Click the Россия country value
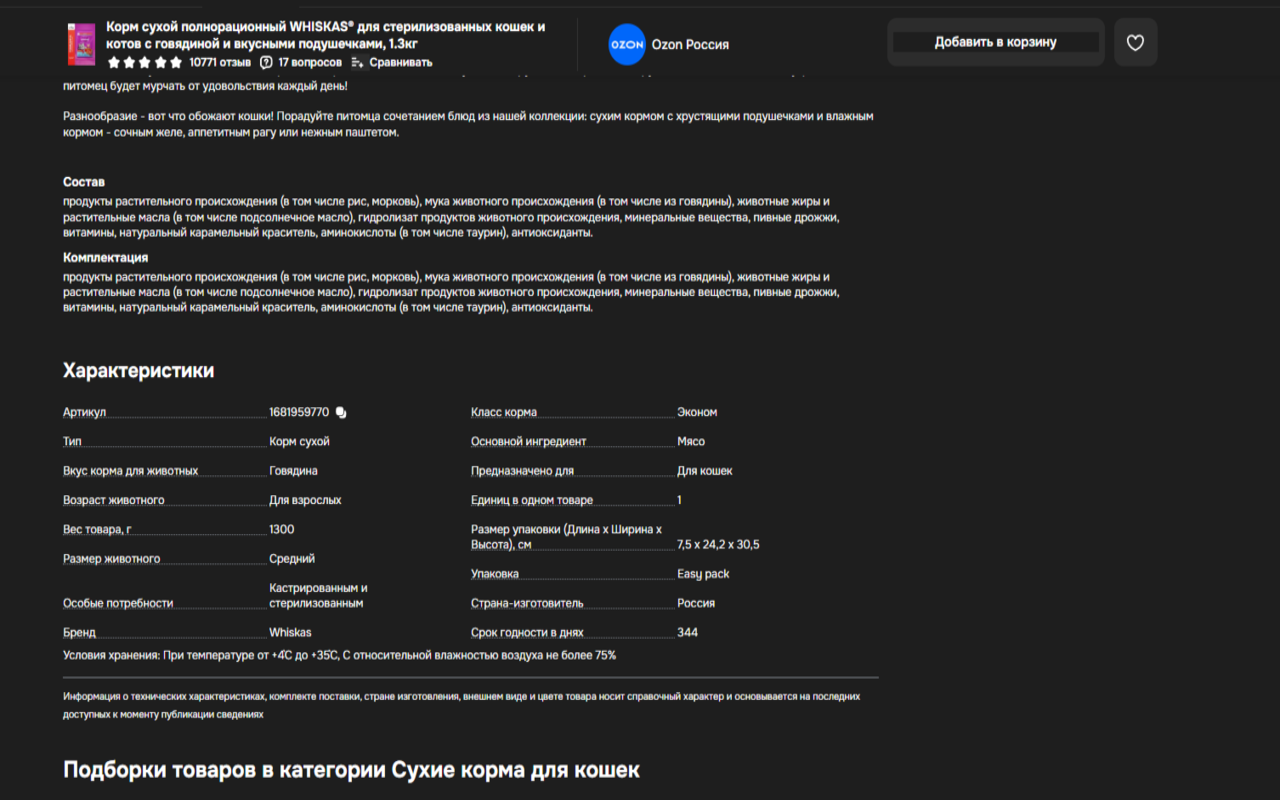Viewport: 1280px width, 800px height. pyautogui.click(x=696, y=603)
